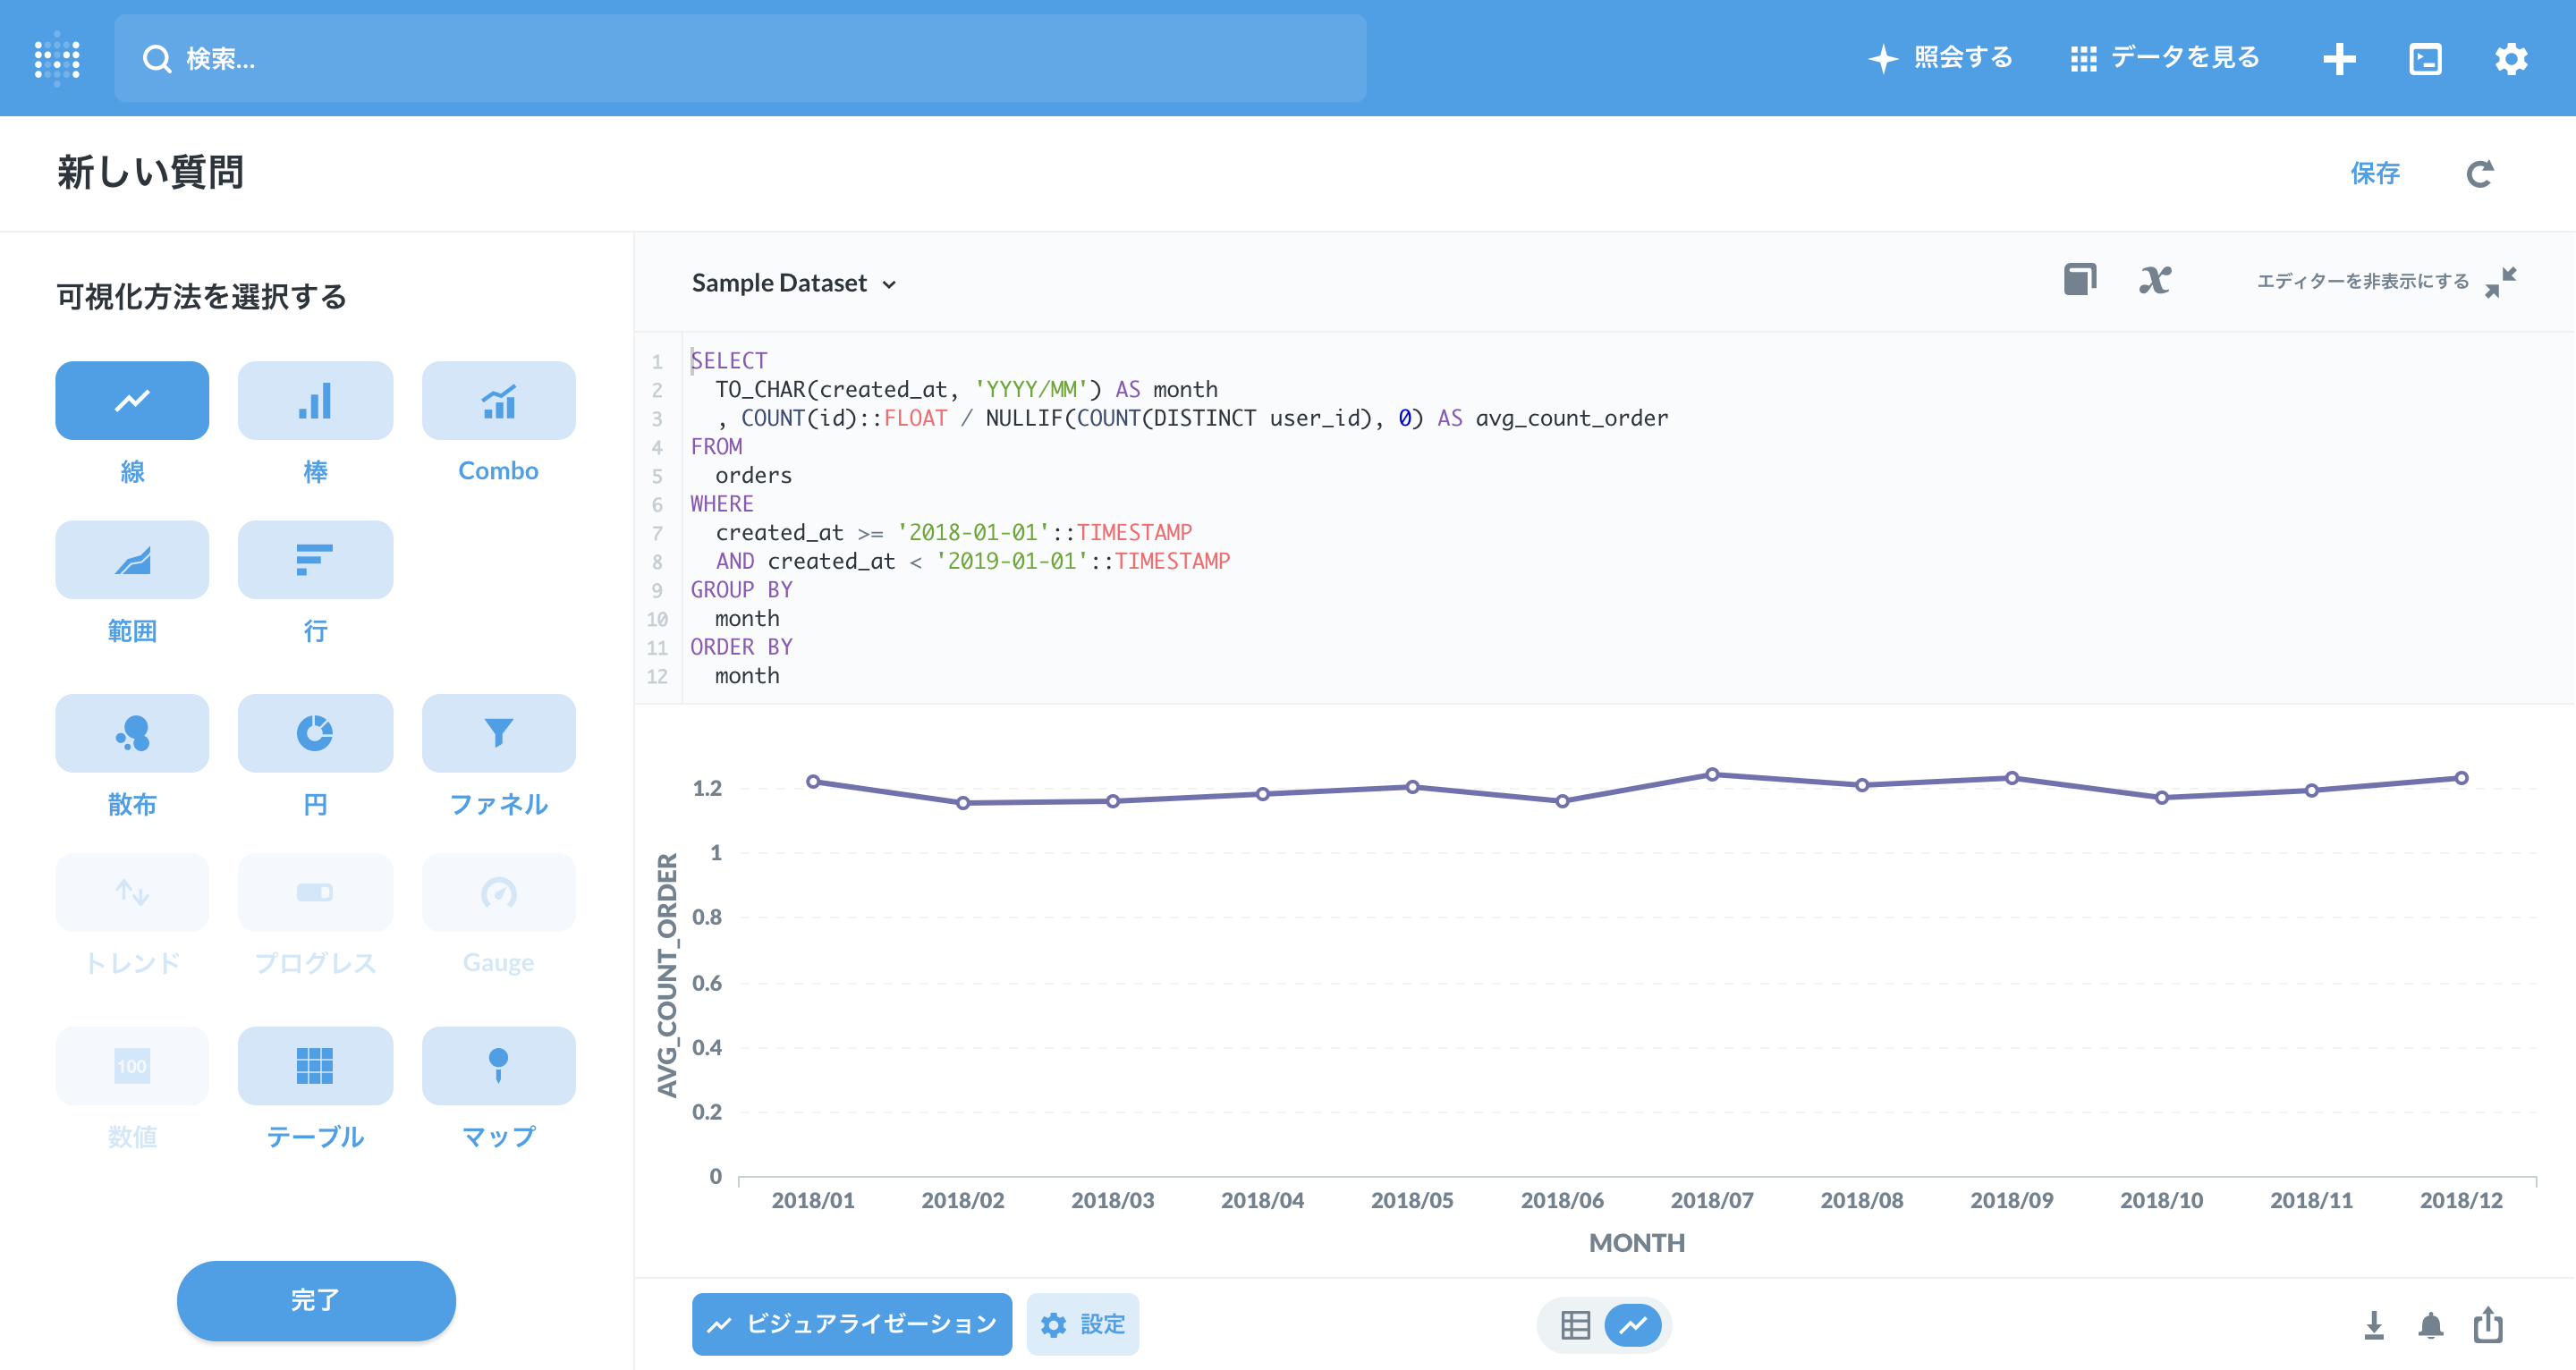Open the SQL variables (x) icon
Viewport: 2576px width, 1370px height.
point(2155,281)
